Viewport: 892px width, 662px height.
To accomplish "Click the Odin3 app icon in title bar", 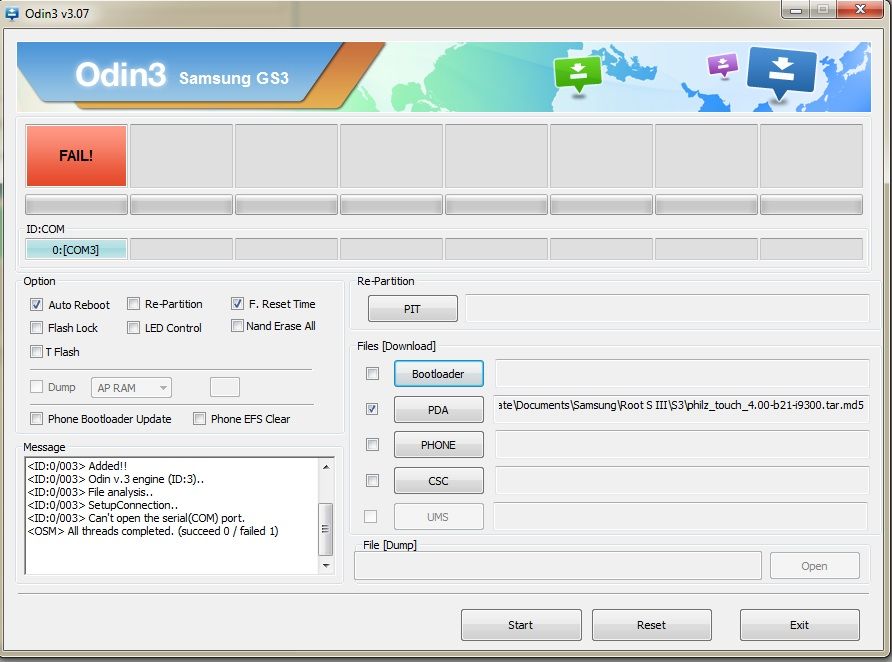I will pyautogui.click(x=13, y=10).
